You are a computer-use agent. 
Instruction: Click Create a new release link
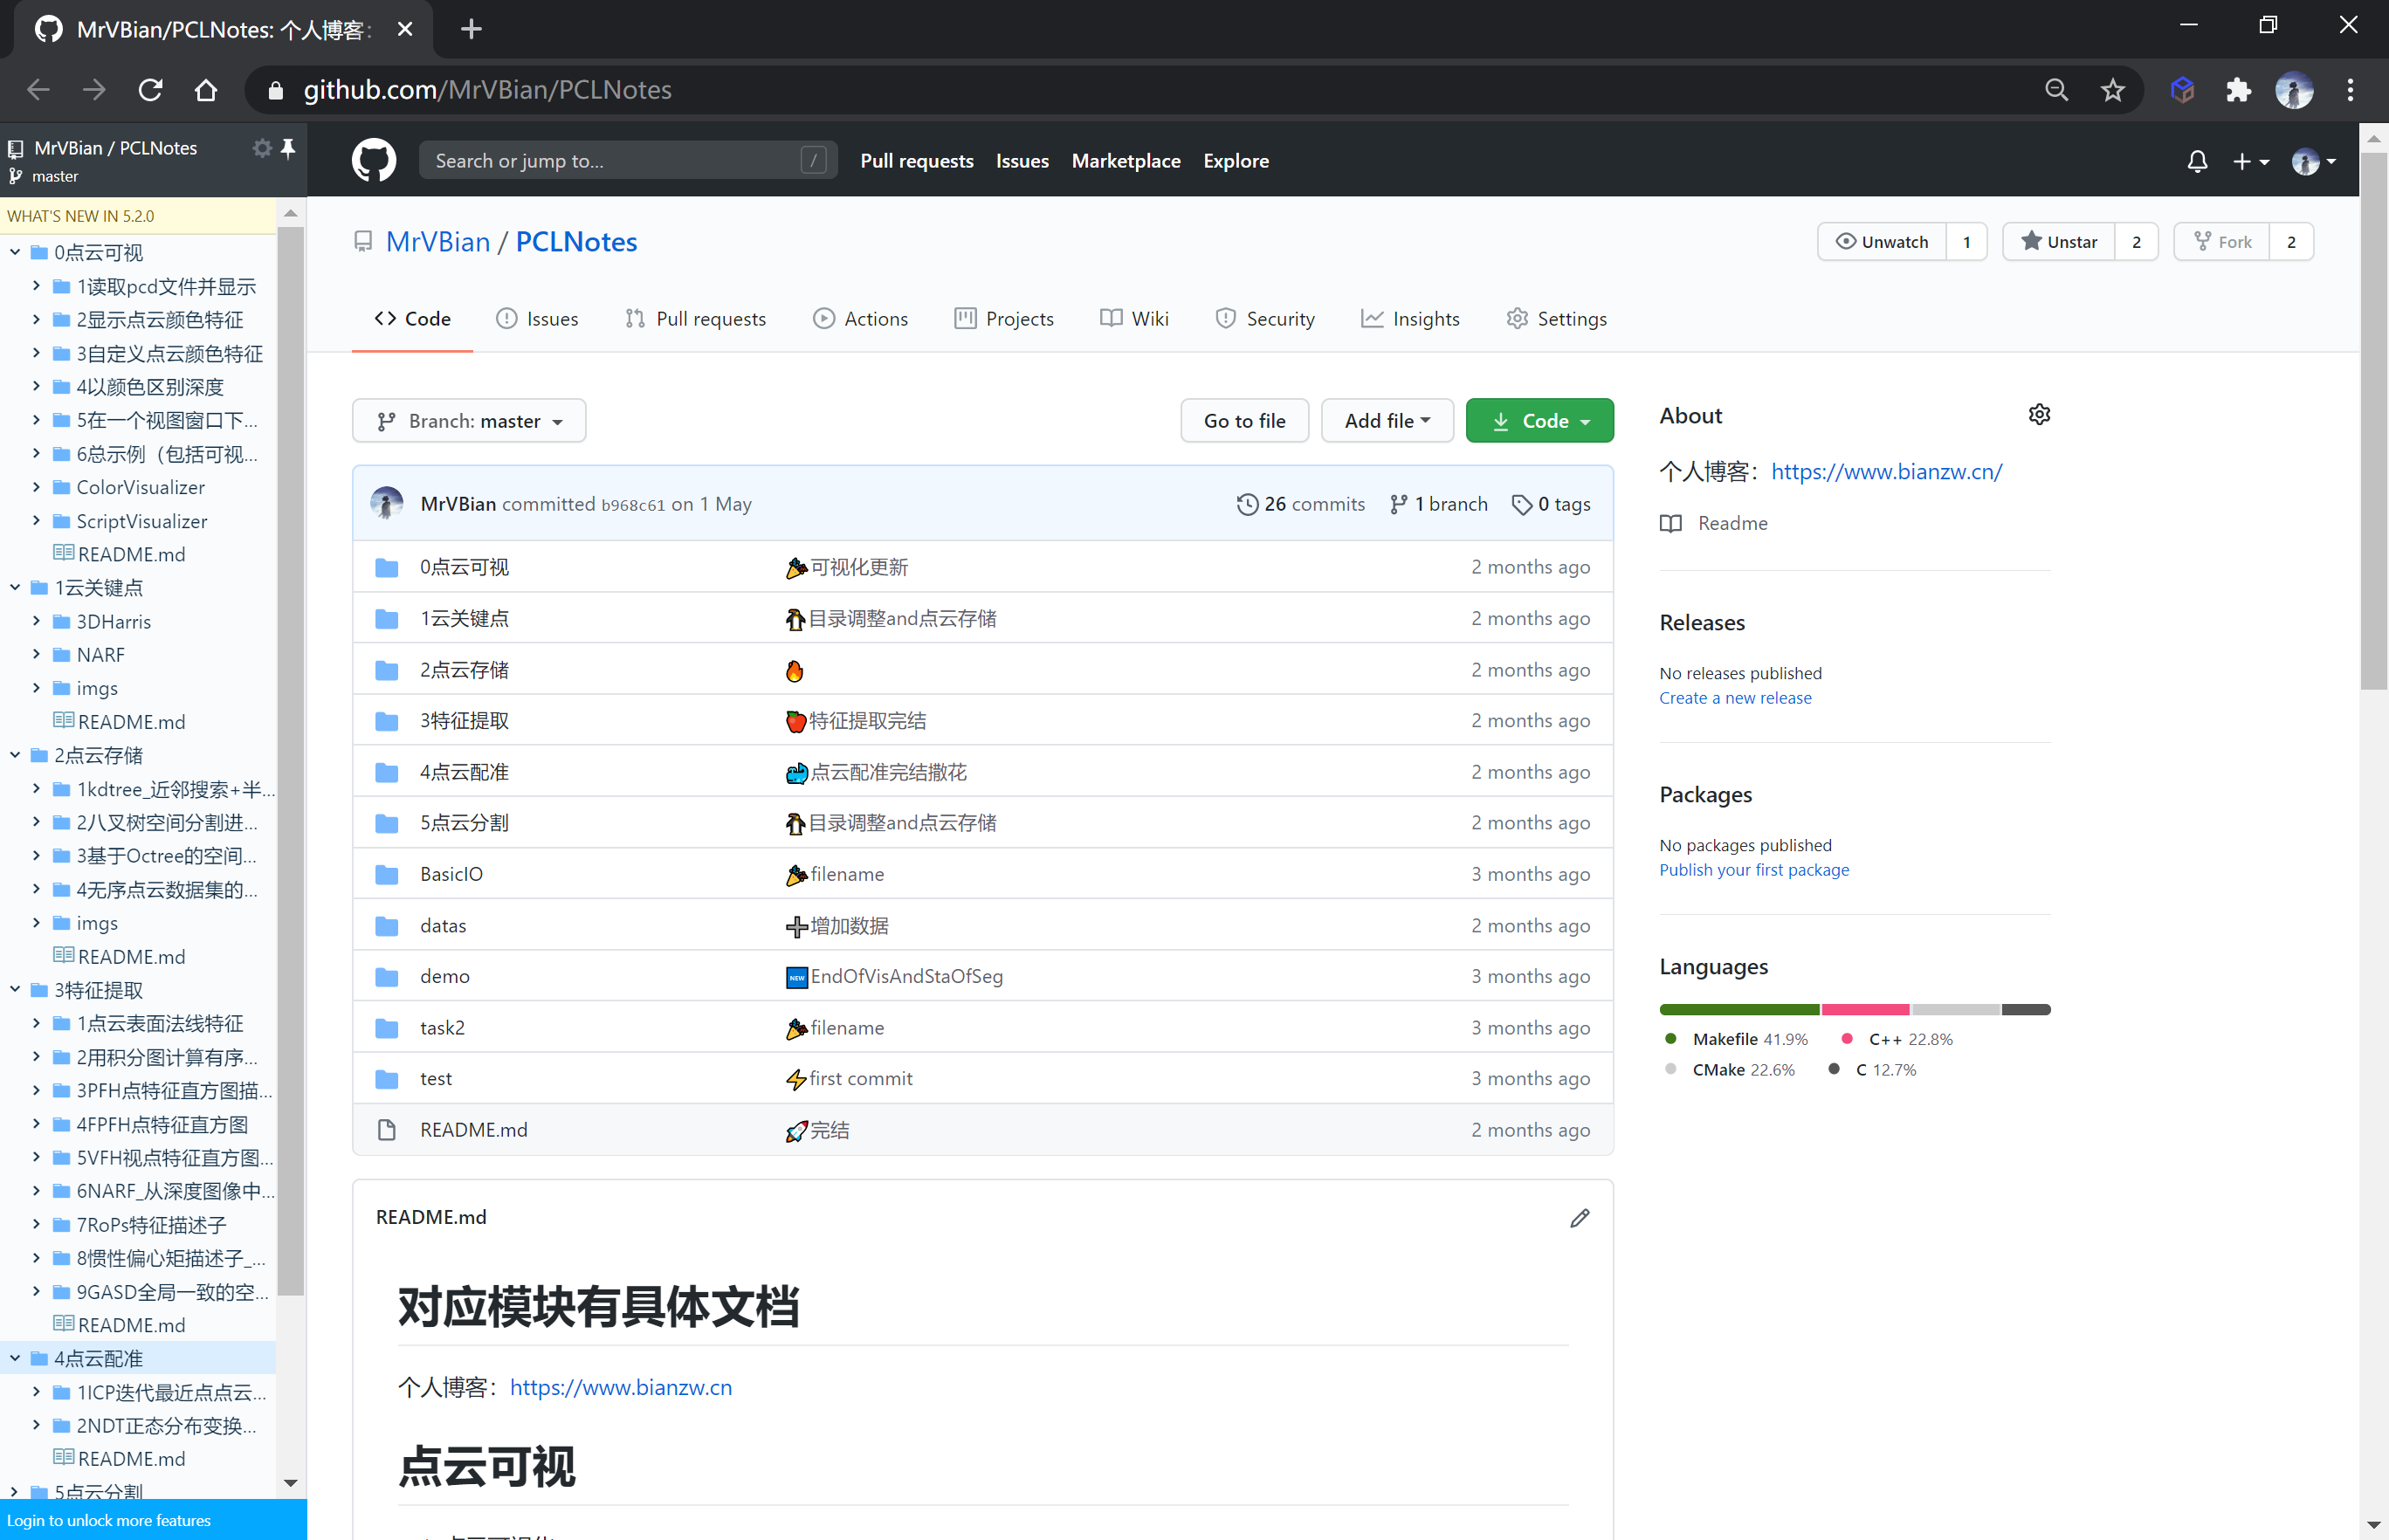[x=1735, y=698]
